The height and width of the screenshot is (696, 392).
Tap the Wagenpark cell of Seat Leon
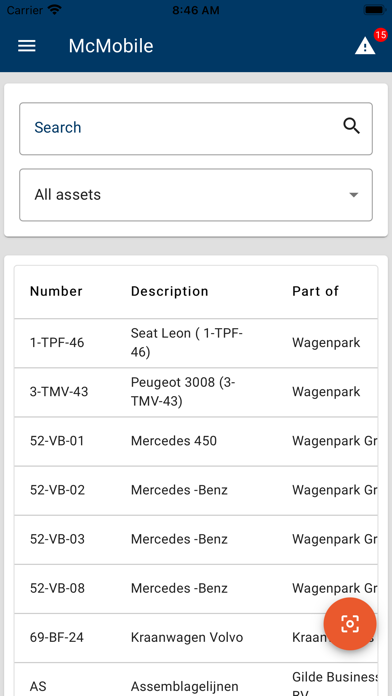[x=326, y=343]
